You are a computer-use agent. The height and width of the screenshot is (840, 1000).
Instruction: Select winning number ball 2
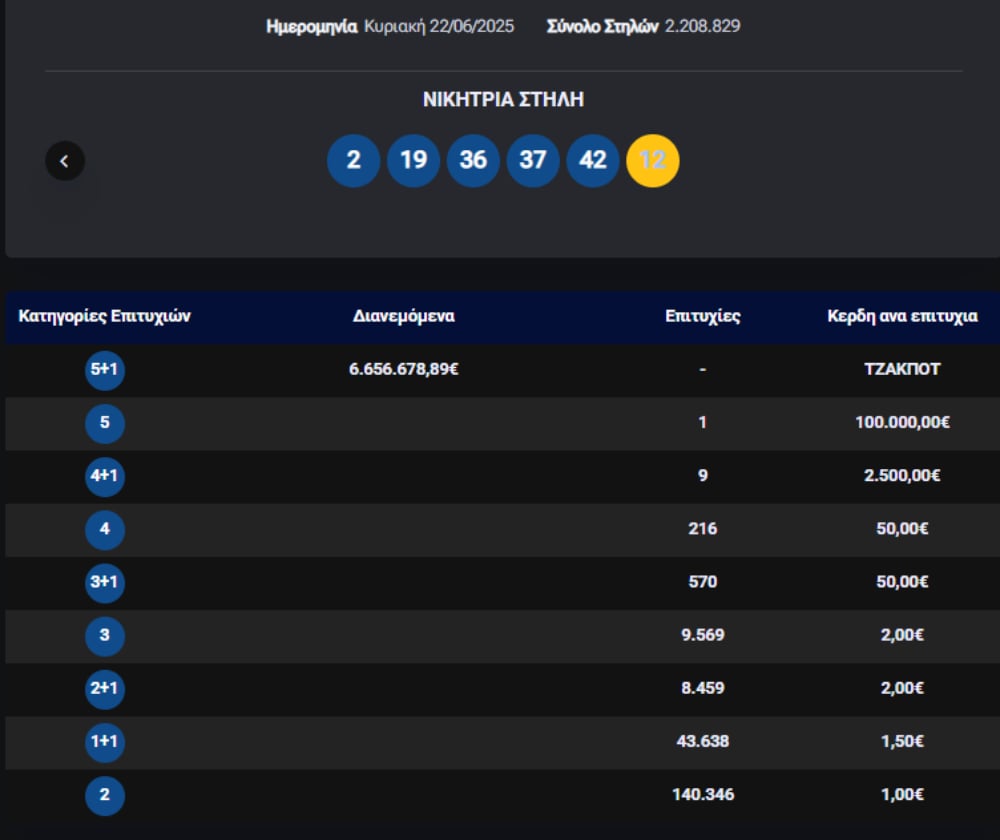[353, 160]
